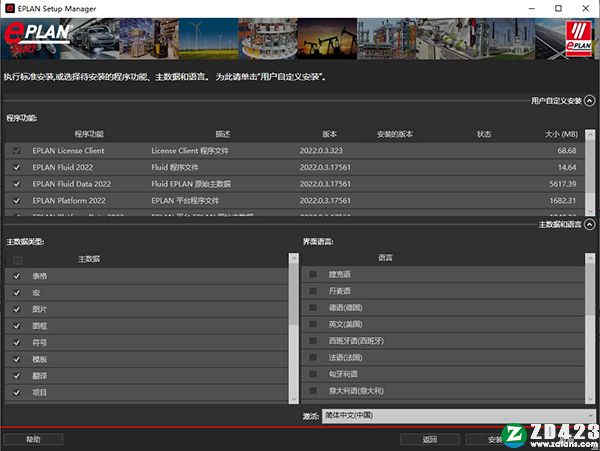Click the 语言 column header in language list
This screenshot has height=451, width=600.
pos(385,258)
